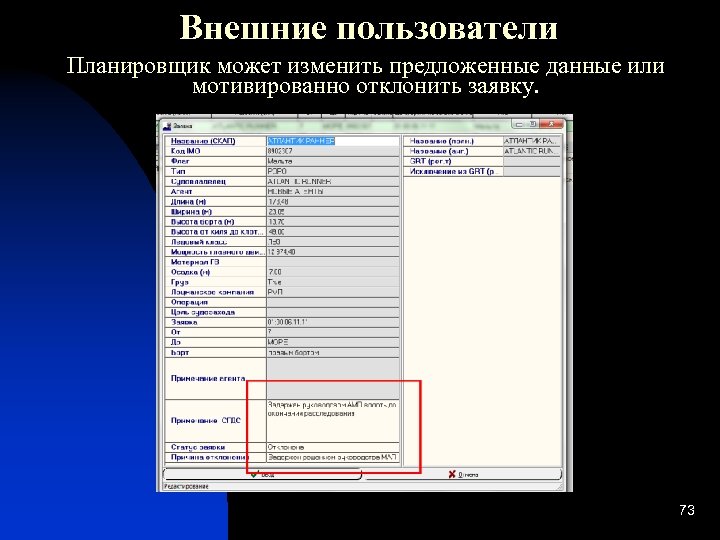Click the Примечание СПДС label
720x540 pixels.
pyautogui.click(x=206, y=421)
